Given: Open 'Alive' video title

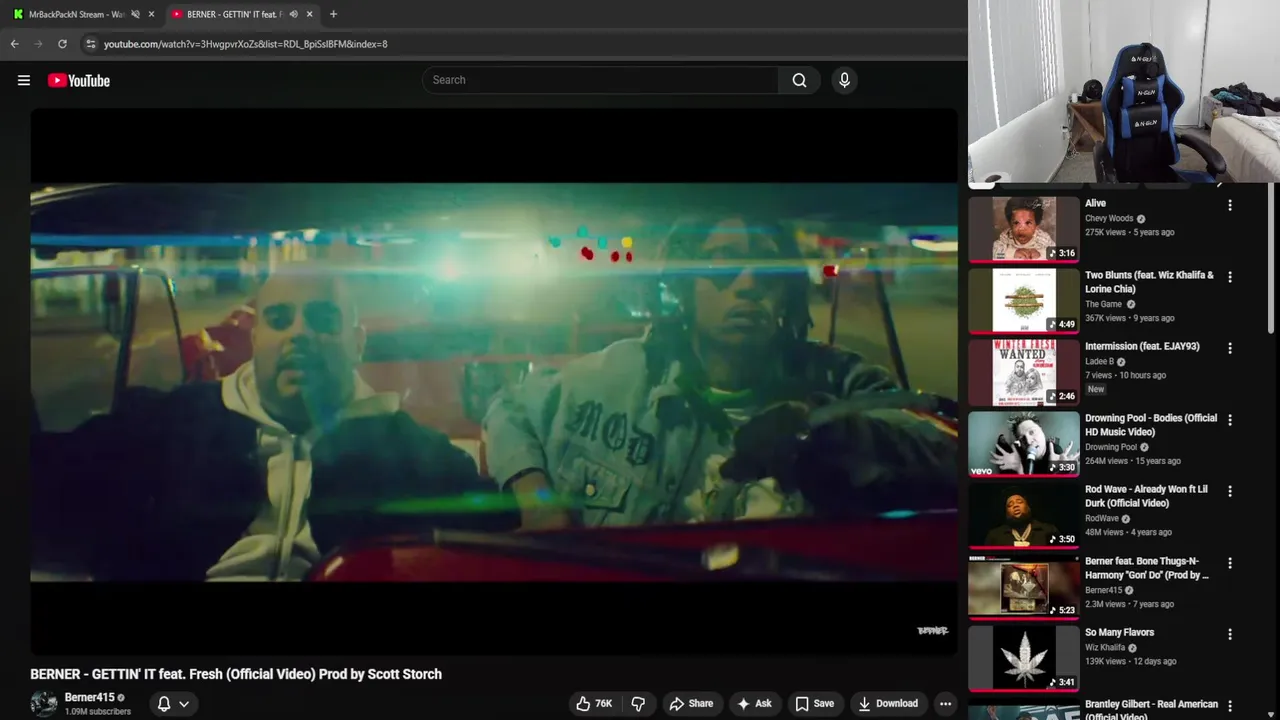Looking at the screenshot, I should coord(1095,203).
